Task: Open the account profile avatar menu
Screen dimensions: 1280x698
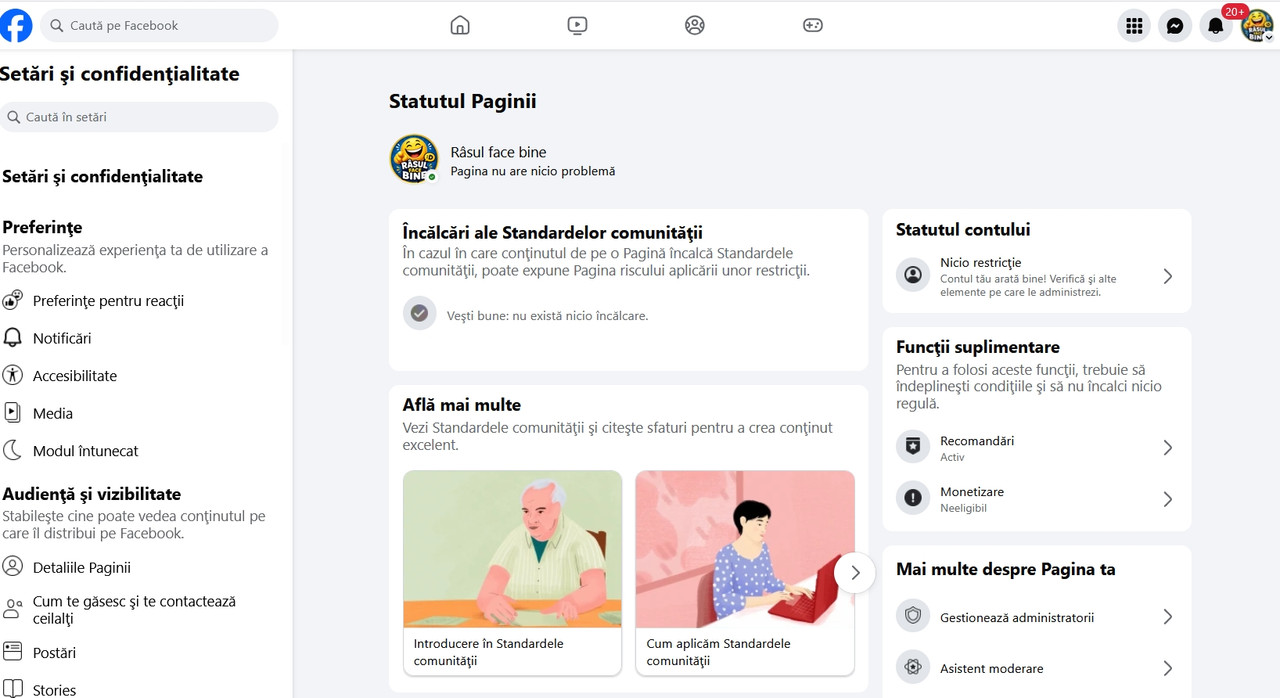Action: (x=1257, y=26)
